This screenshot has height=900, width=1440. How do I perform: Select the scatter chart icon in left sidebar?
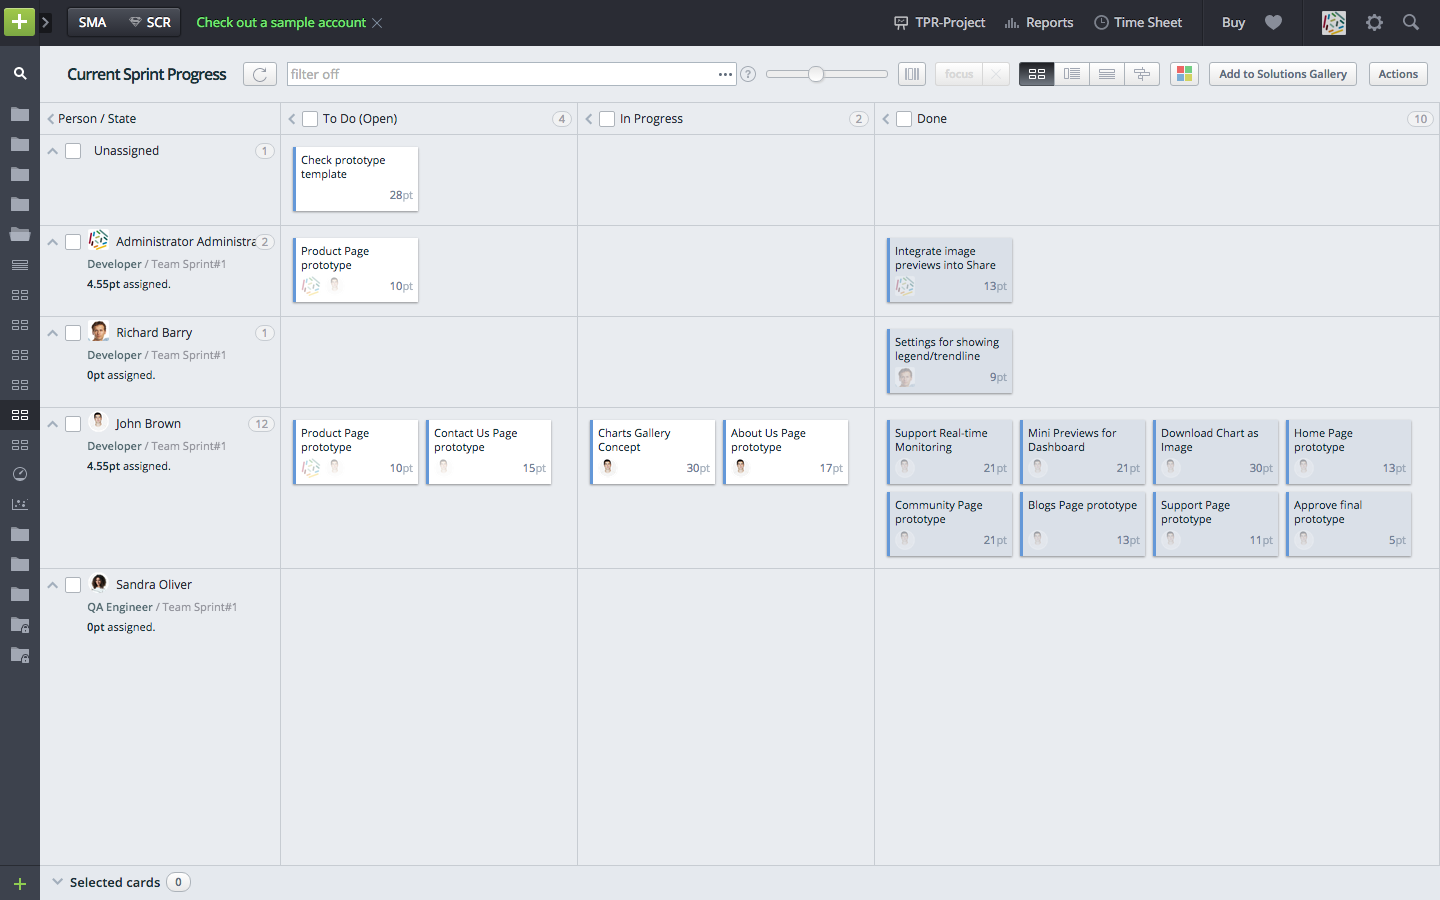click(20, 504)
